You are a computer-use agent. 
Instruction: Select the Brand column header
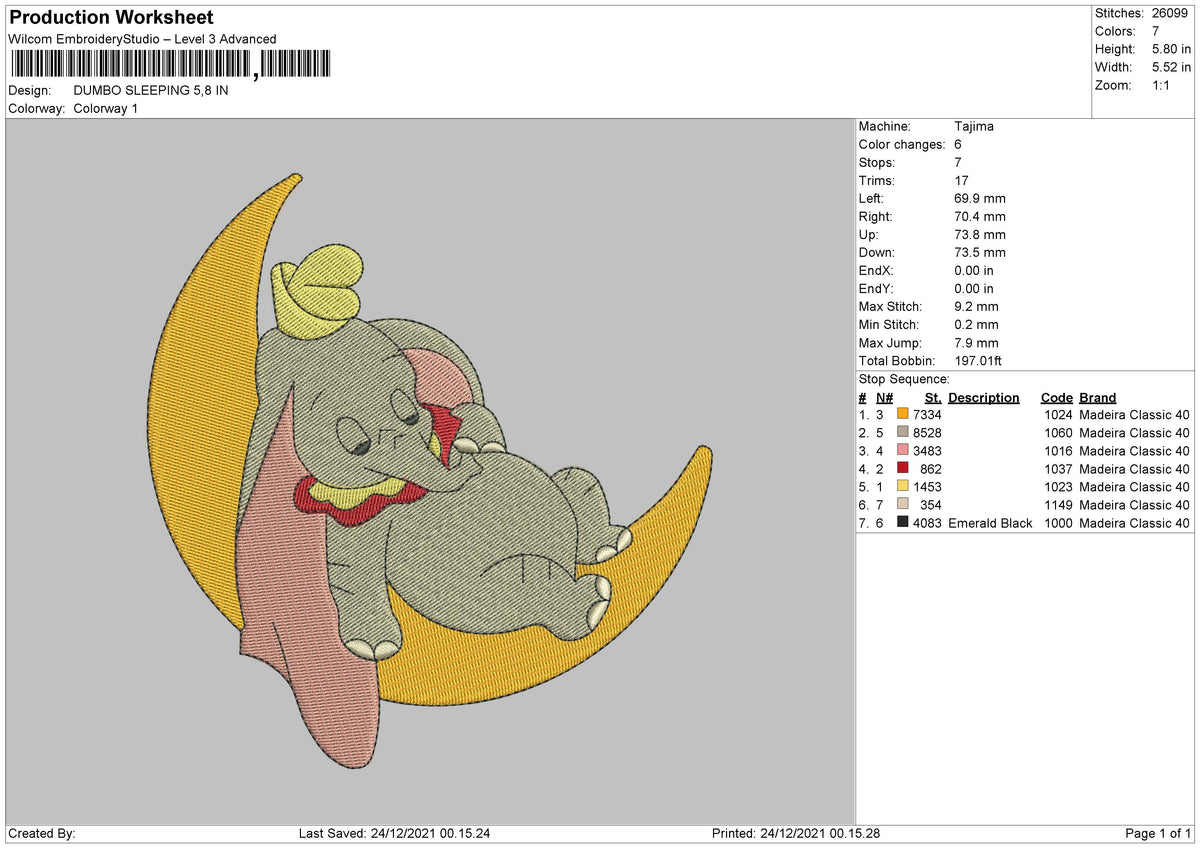click(1097, 397)
